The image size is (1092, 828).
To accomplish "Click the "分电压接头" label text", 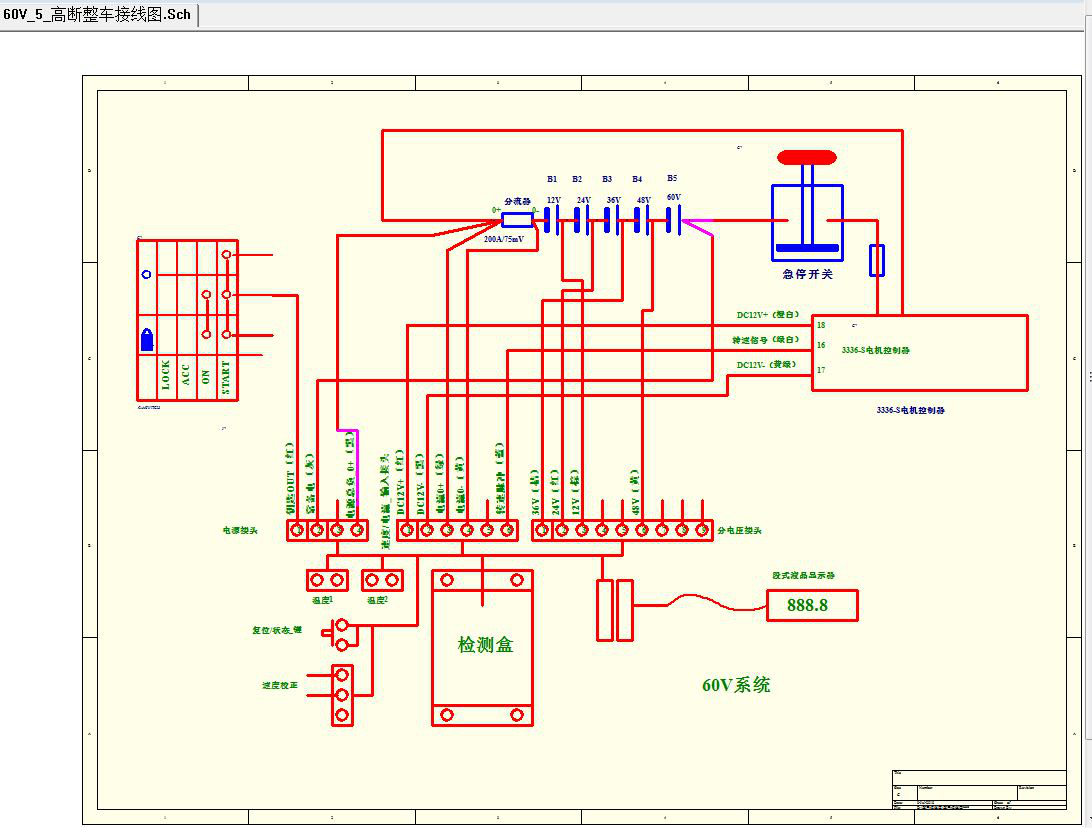I will pos(739,531).
